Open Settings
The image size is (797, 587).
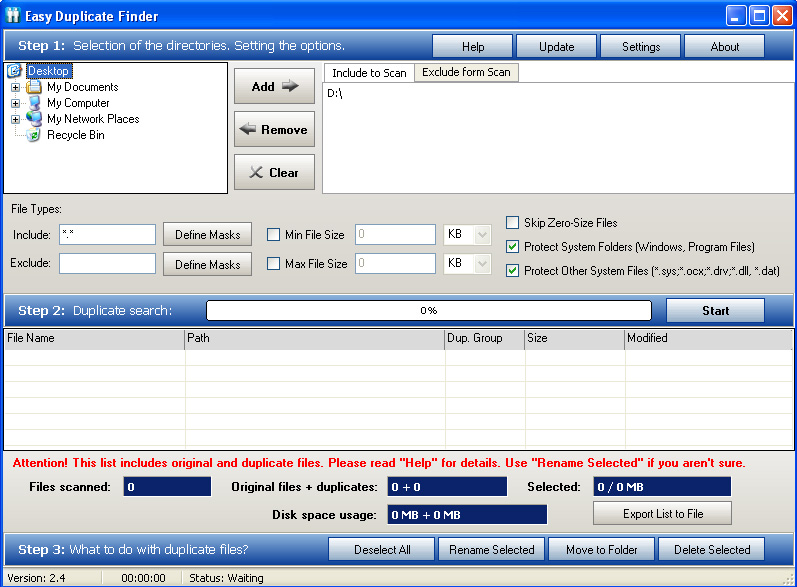tap(640, 47)
